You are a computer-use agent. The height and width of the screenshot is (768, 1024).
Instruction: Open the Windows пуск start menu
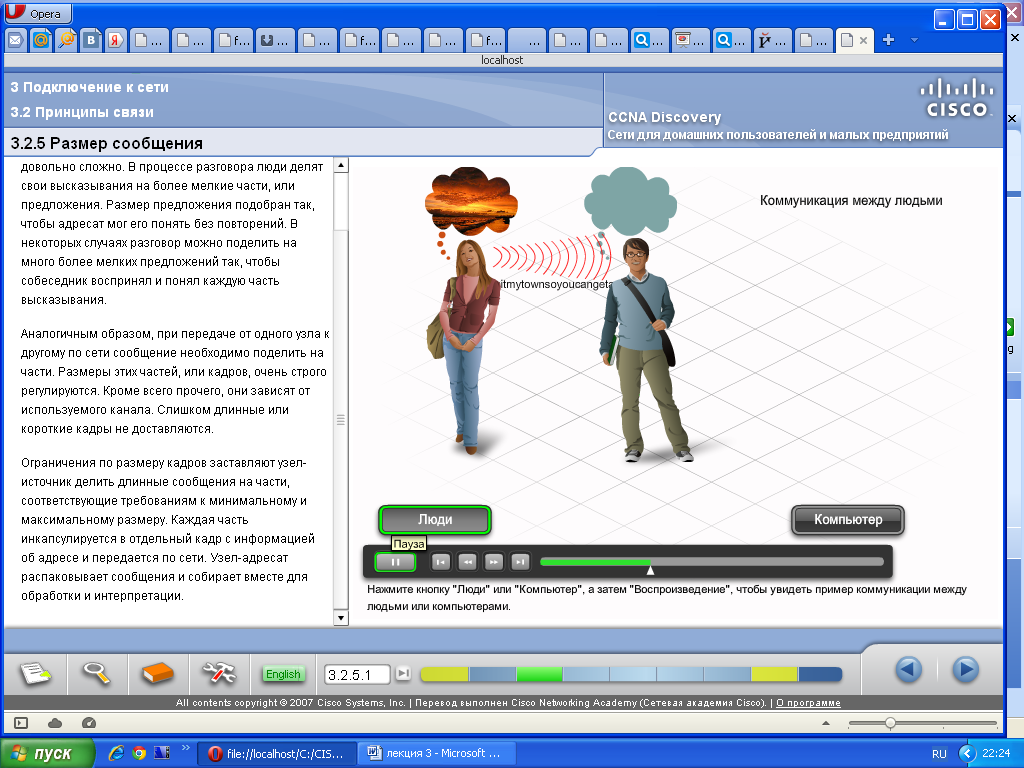[x=46, y=753]
